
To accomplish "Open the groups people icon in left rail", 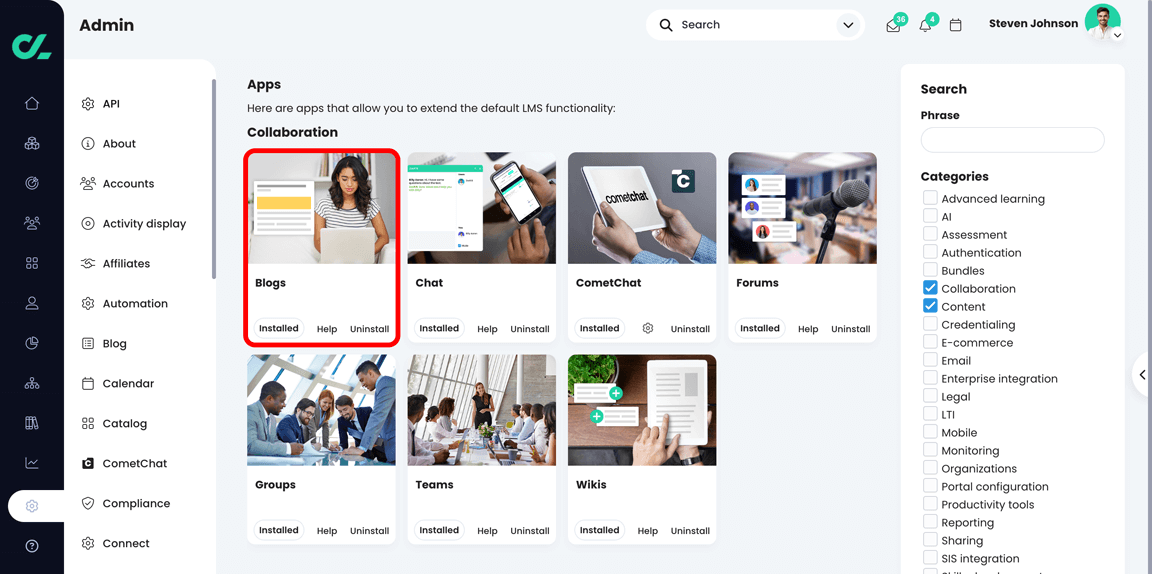I will click(x=32, y=223).
